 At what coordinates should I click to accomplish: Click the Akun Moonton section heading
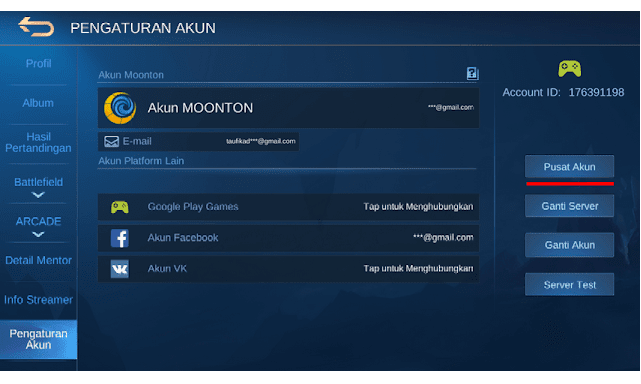click(131, 75)
